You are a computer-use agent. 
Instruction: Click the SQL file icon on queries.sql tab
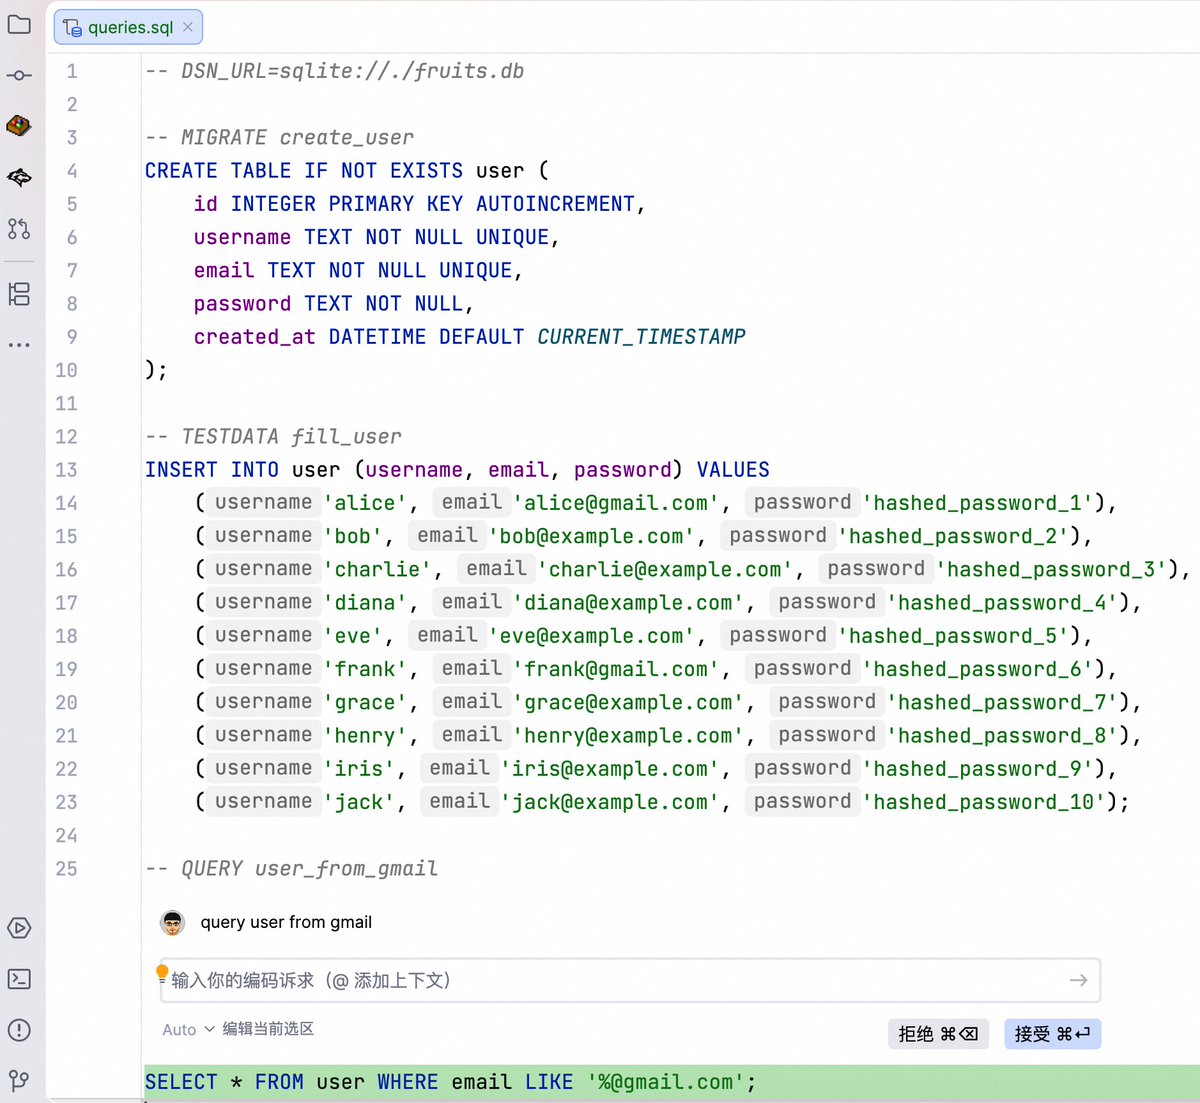point(72,27)
